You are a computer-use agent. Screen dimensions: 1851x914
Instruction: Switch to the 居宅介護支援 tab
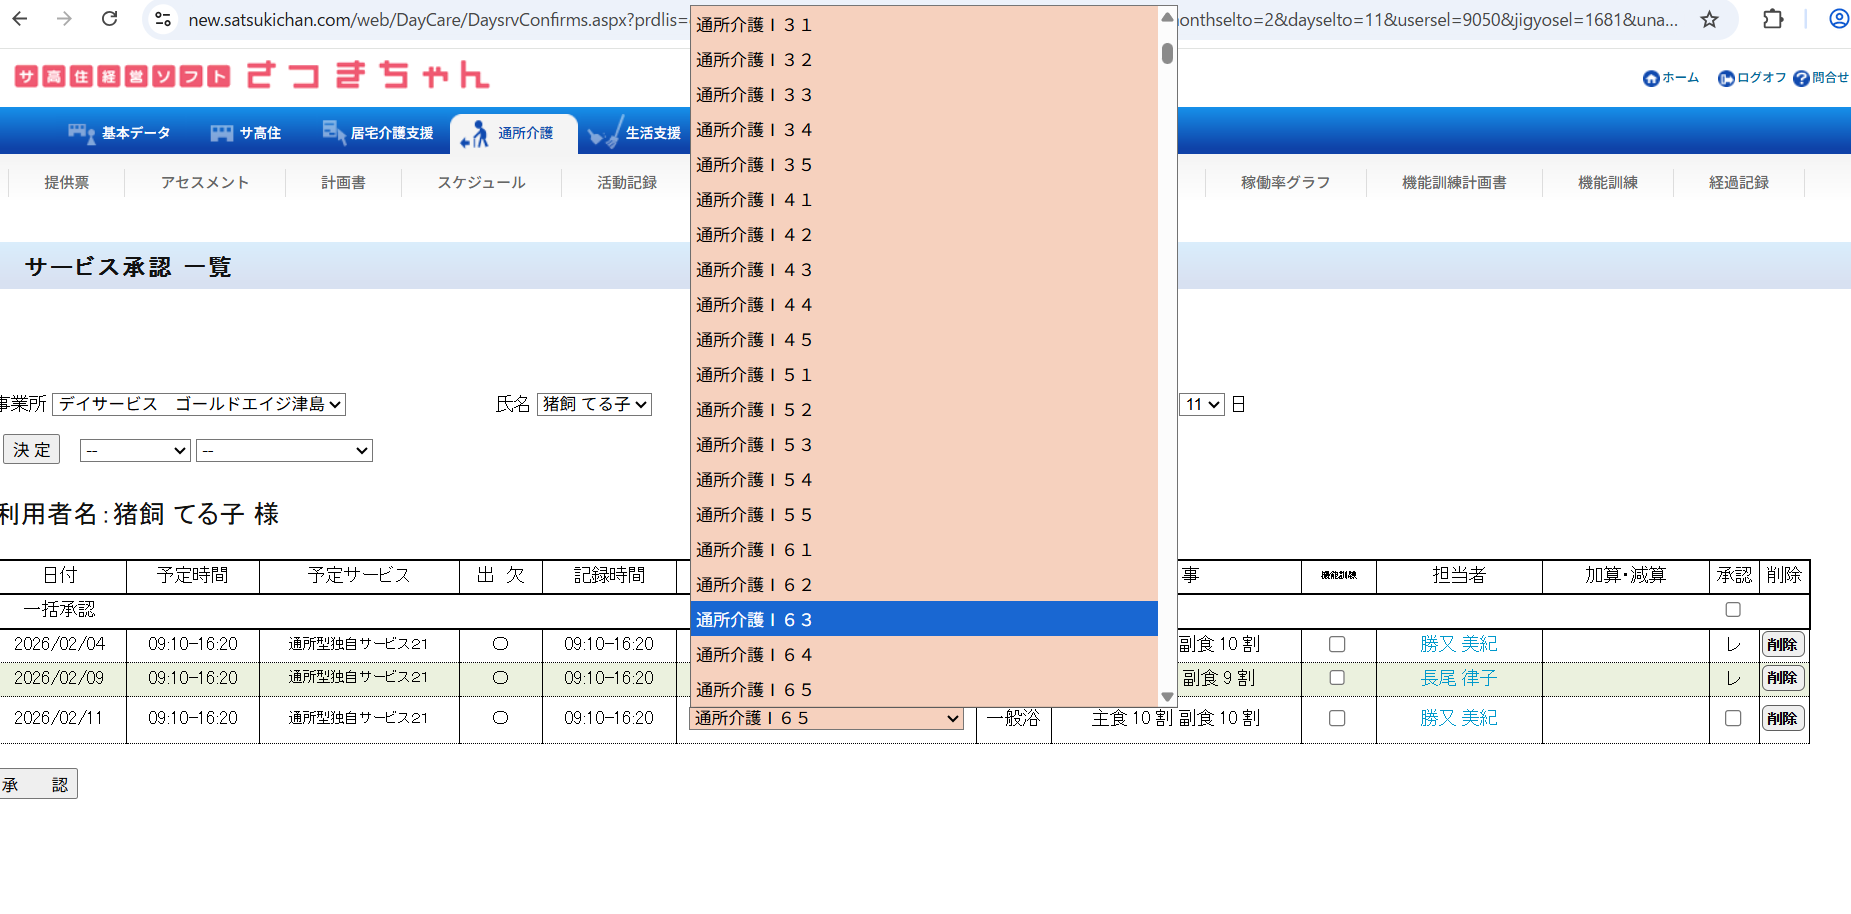tap(378, 133)
